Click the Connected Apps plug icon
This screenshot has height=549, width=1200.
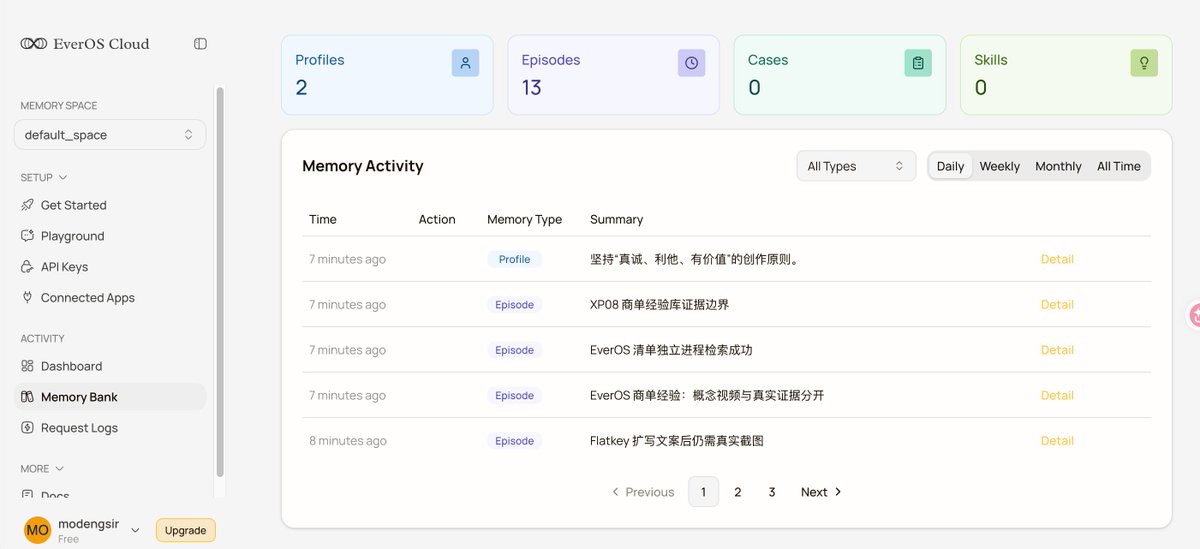(x=27, y=298)
